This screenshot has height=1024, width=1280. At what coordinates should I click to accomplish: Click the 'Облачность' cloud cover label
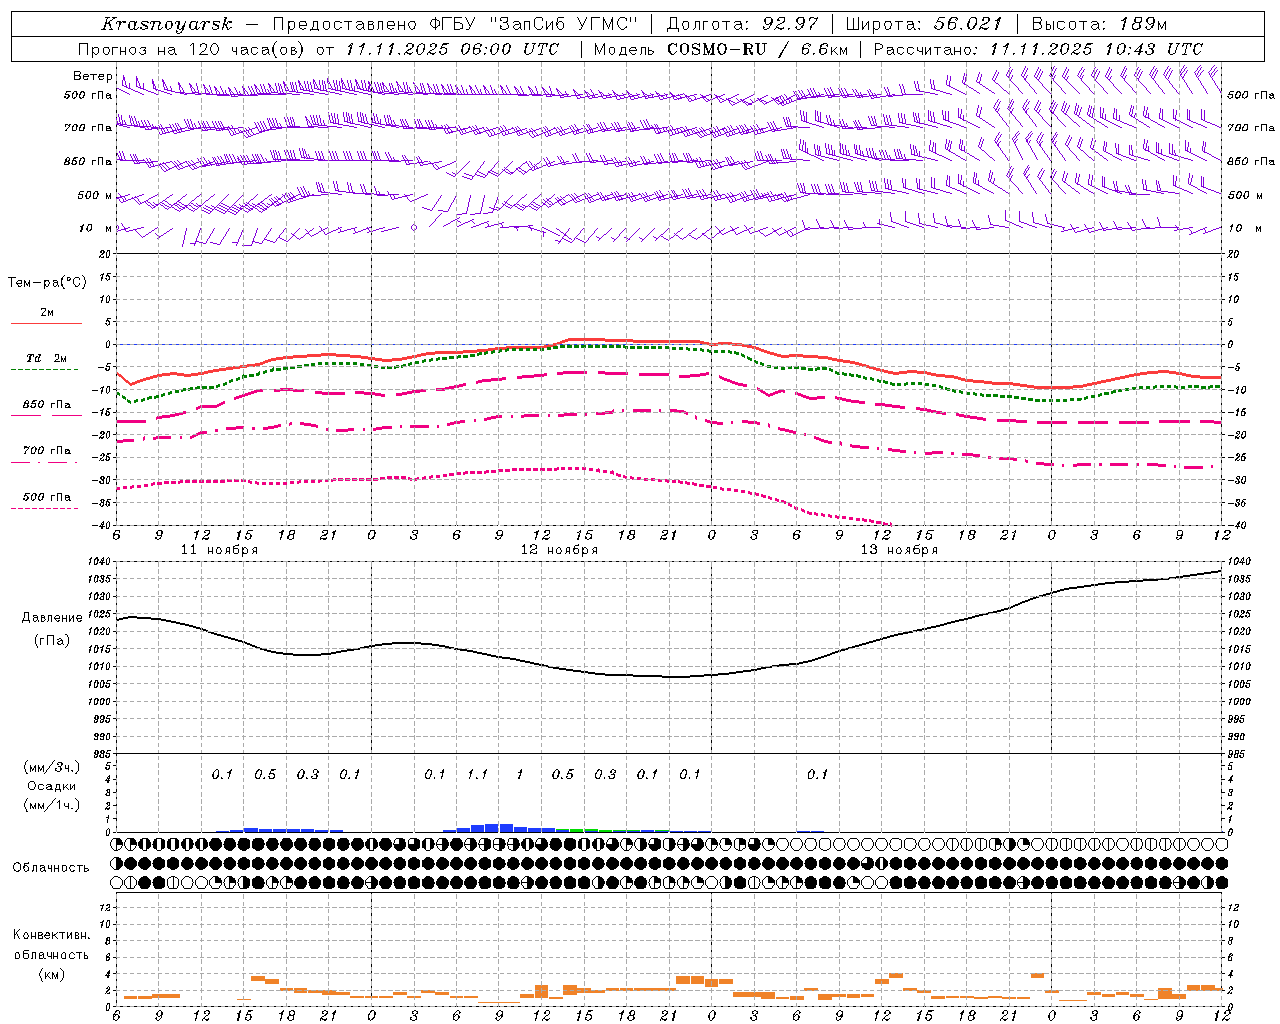pos(51,867)
